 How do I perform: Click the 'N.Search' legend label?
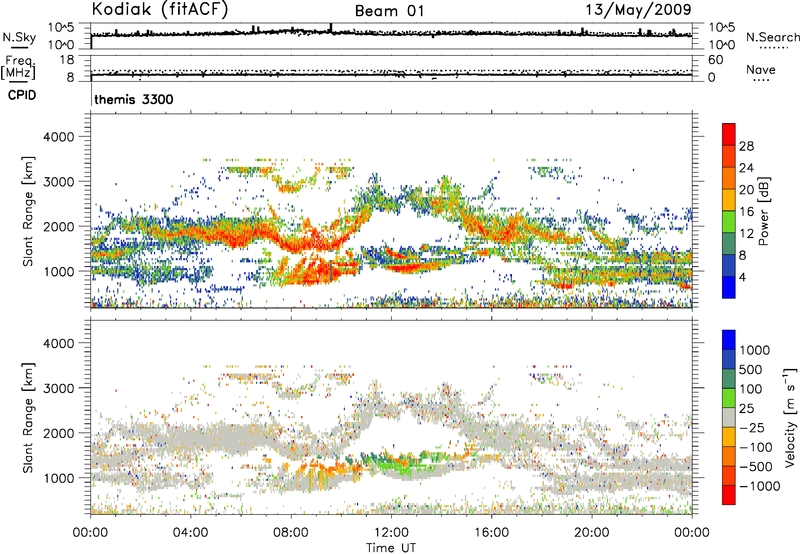click(772, 37)
